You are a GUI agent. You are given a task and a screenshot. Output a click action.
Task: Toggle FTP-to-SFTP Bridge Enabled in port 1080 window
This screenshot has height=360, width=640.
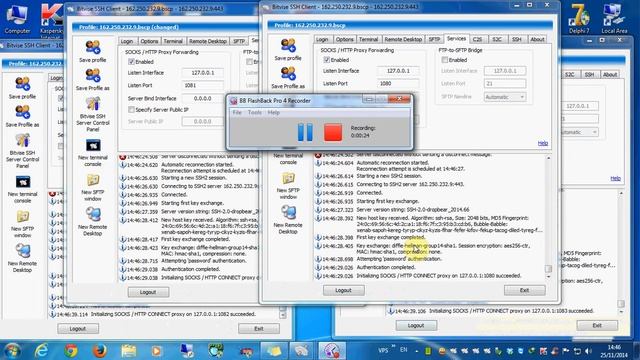tap(445, 60)
